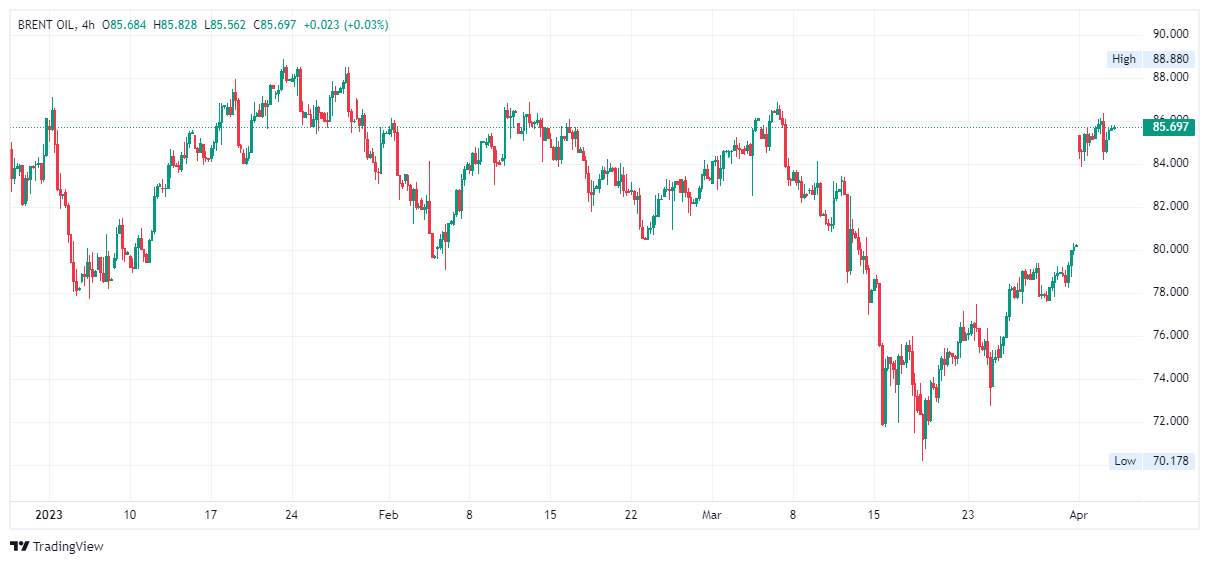Select the 88.880 high price value
Screen dimensions: 1209x564
pyautogui.click(x=1170, y=59)
